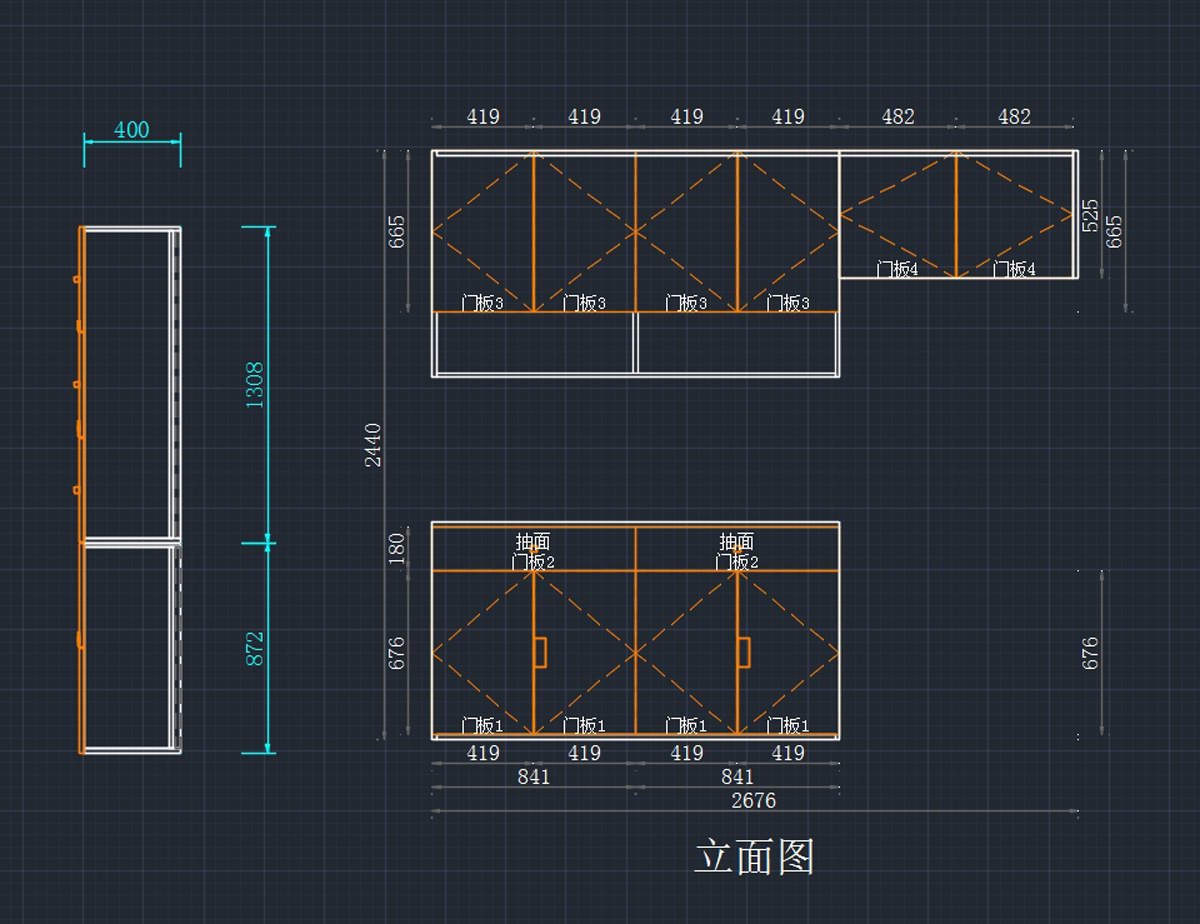Image resolution: width=1200 pixels, height=924 pixels.
Task: Click the right 841 dimension text
Action: click(737, 777)
